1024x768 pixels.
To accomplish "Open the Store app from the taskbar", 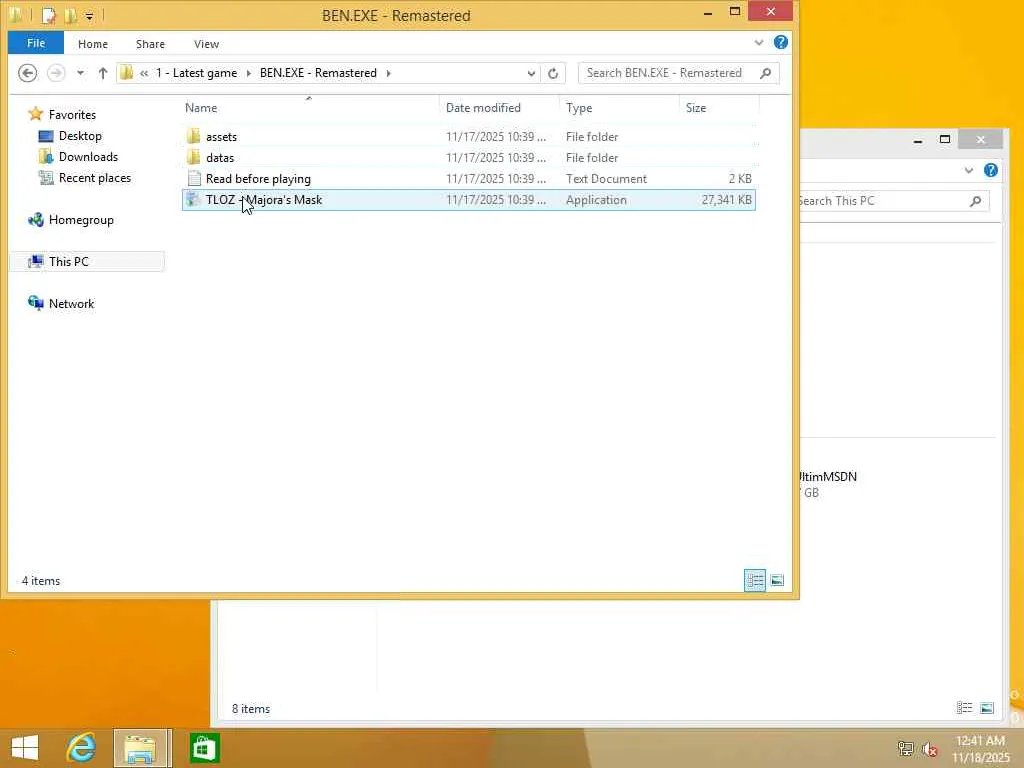I will point(204,748).
